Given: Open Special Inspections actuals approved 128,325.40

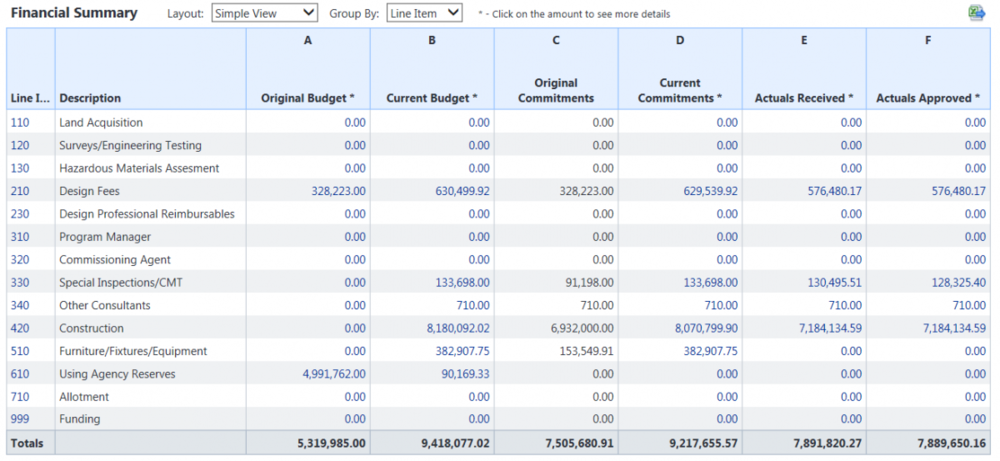Looking at the screenshot, I should pos(959,282).
